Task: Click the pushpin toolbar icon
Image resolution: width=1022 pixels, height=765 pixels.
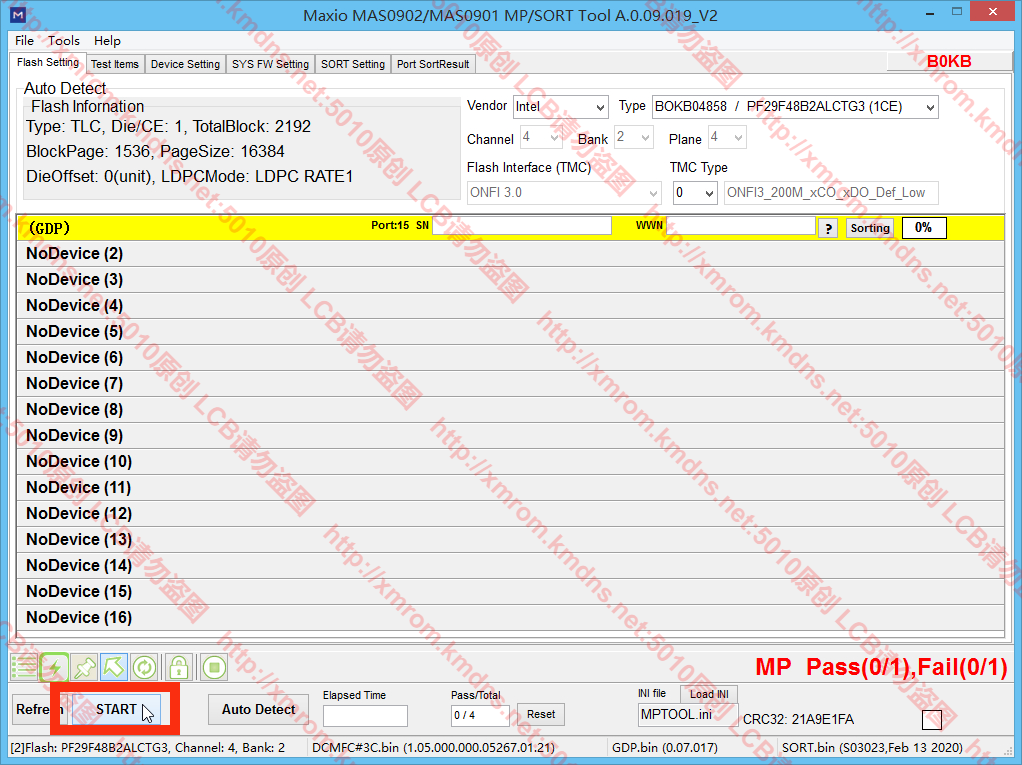Action: [85, 667]
